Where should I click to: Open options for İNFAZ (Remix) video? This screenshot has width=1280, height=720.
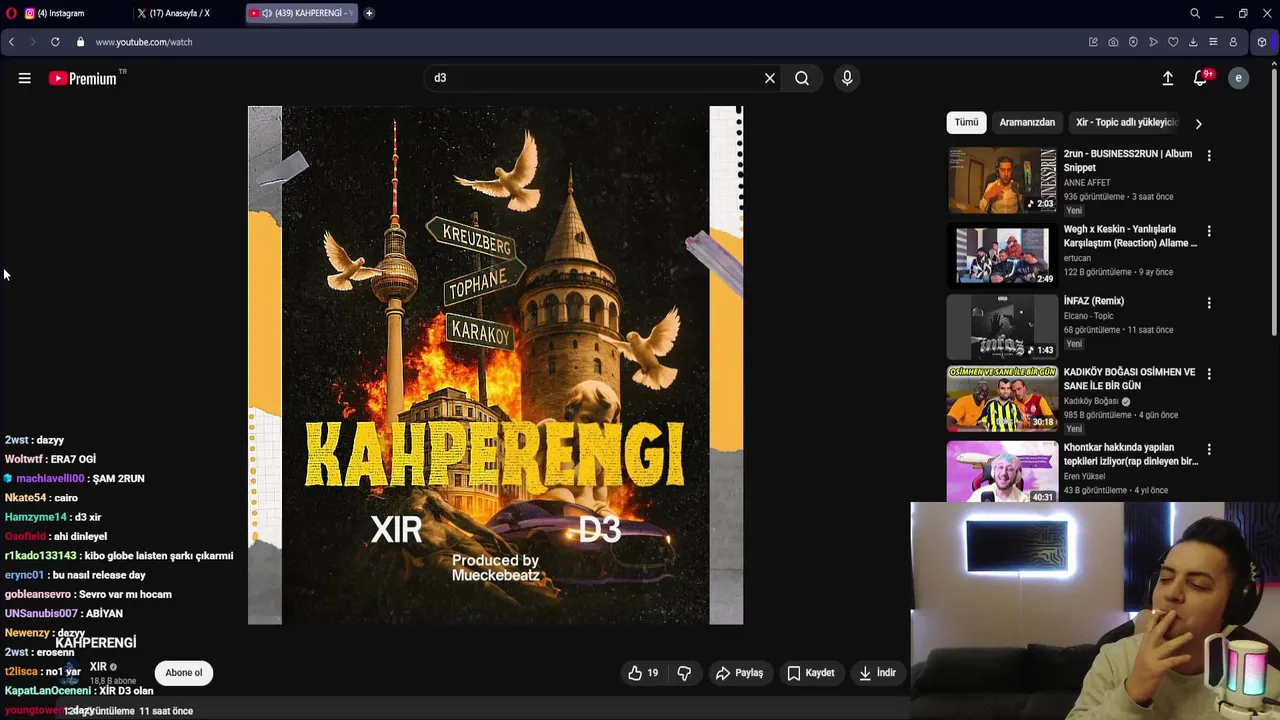click(x=1209, y=303)
